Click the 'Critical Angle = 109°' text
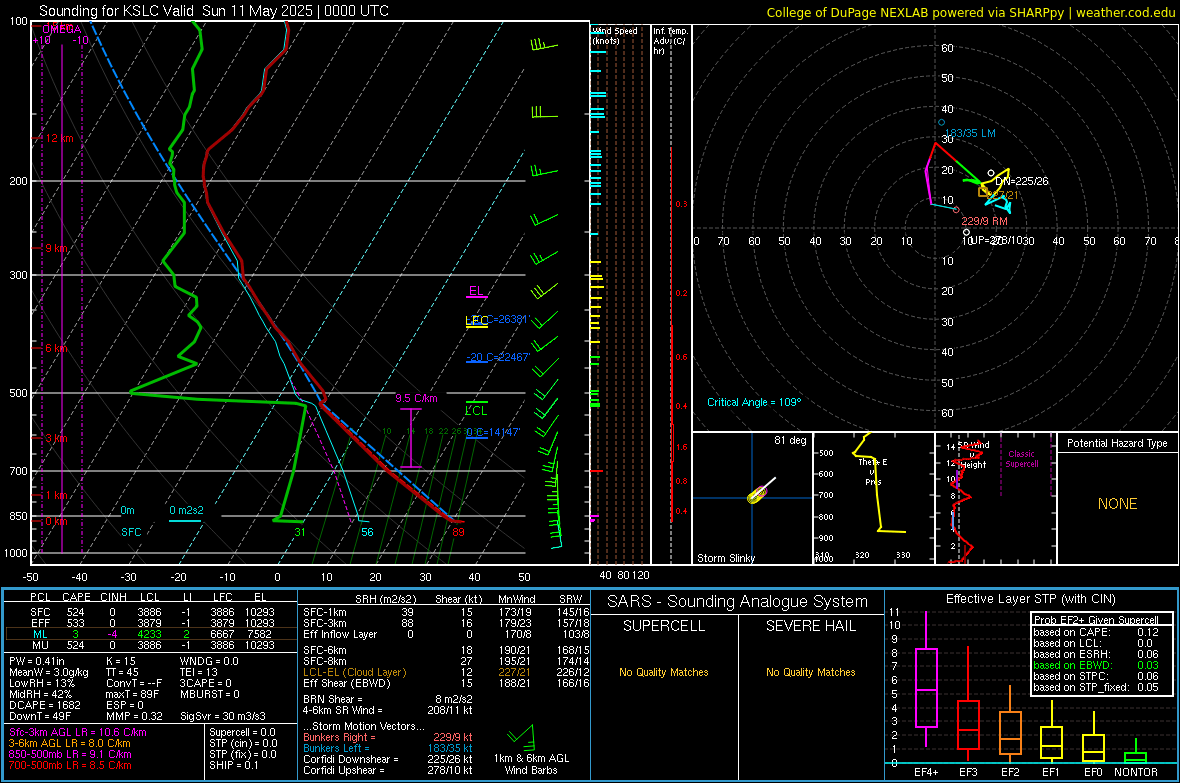The height and width of the screenshot is (783, 1180). click(x=754, y=402)
